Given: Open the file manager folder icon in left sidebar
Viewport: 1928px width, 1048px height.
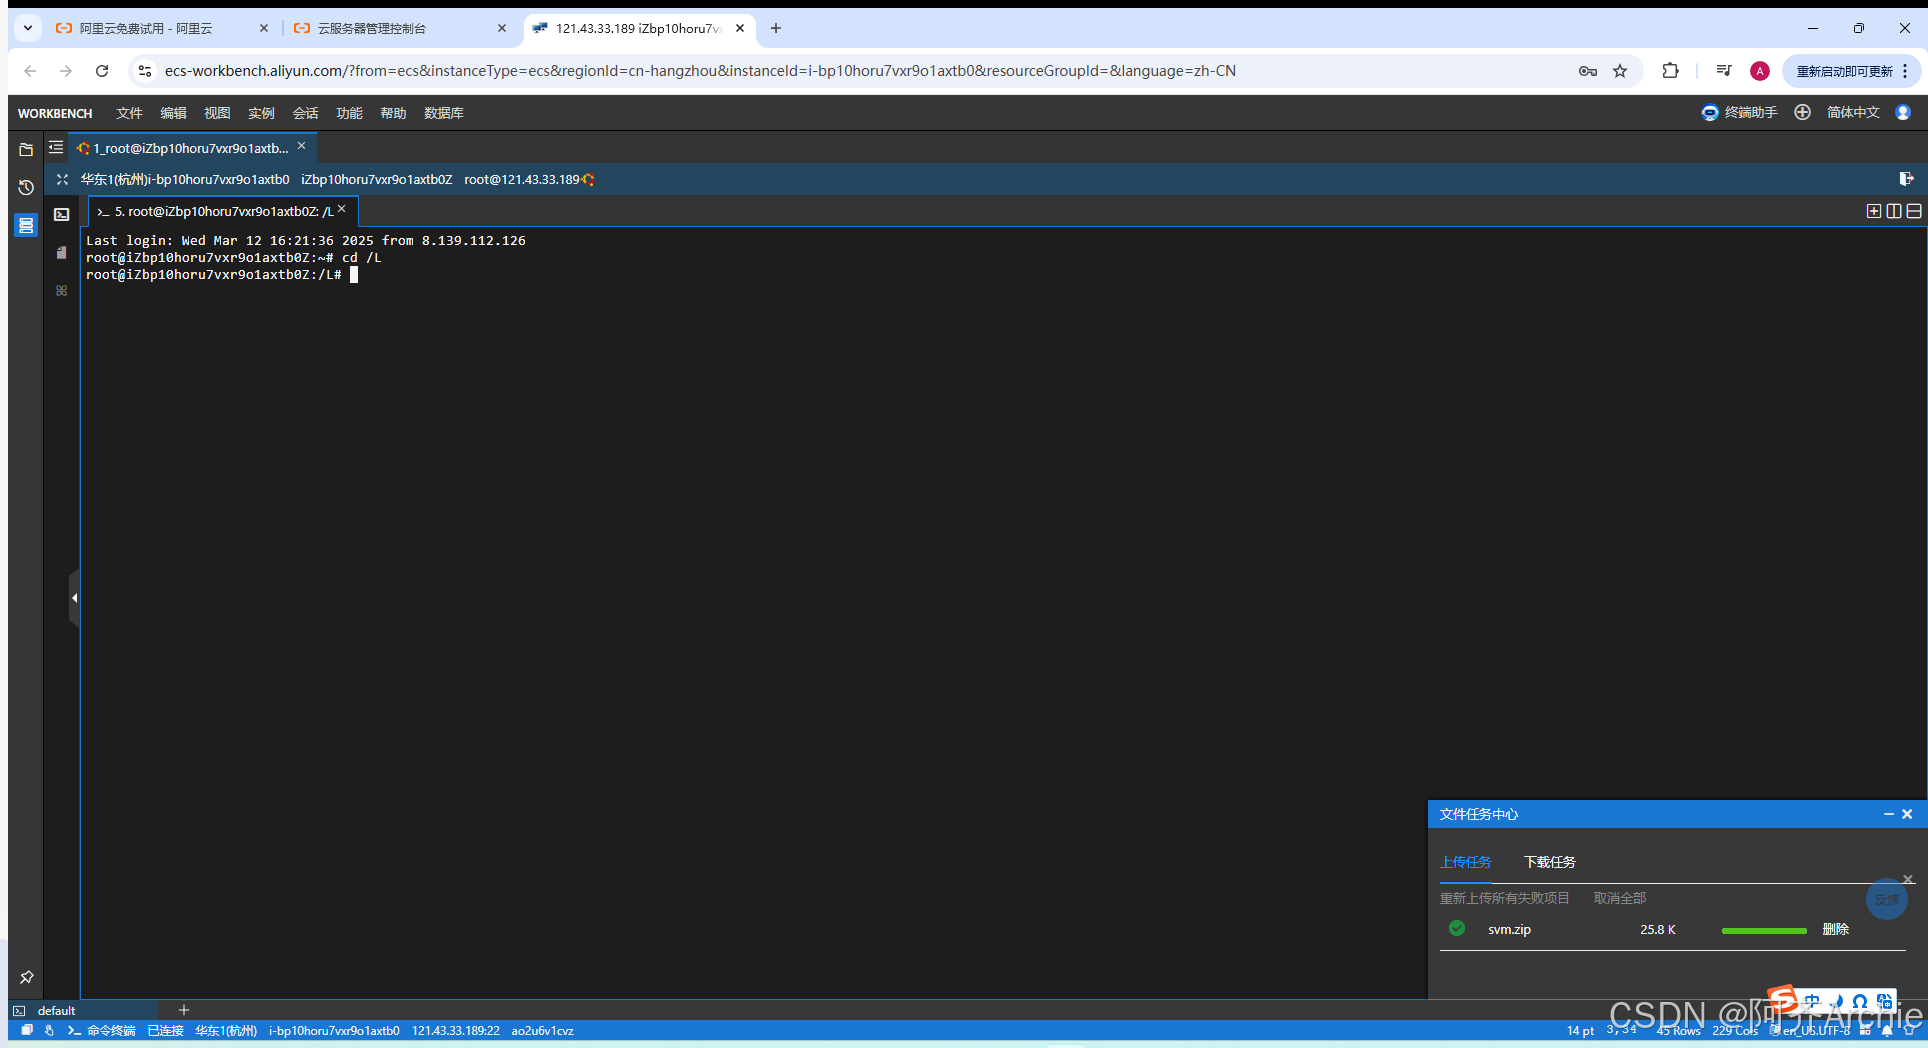Looking at the screenshot, I should tap(26, 149).
